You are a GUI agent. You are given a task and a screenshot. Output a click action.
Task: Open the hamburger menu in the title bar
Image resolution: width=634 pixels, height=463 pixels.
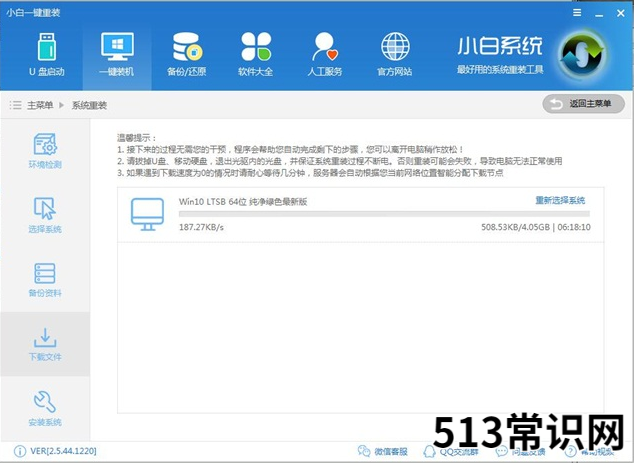coord(577,13)
